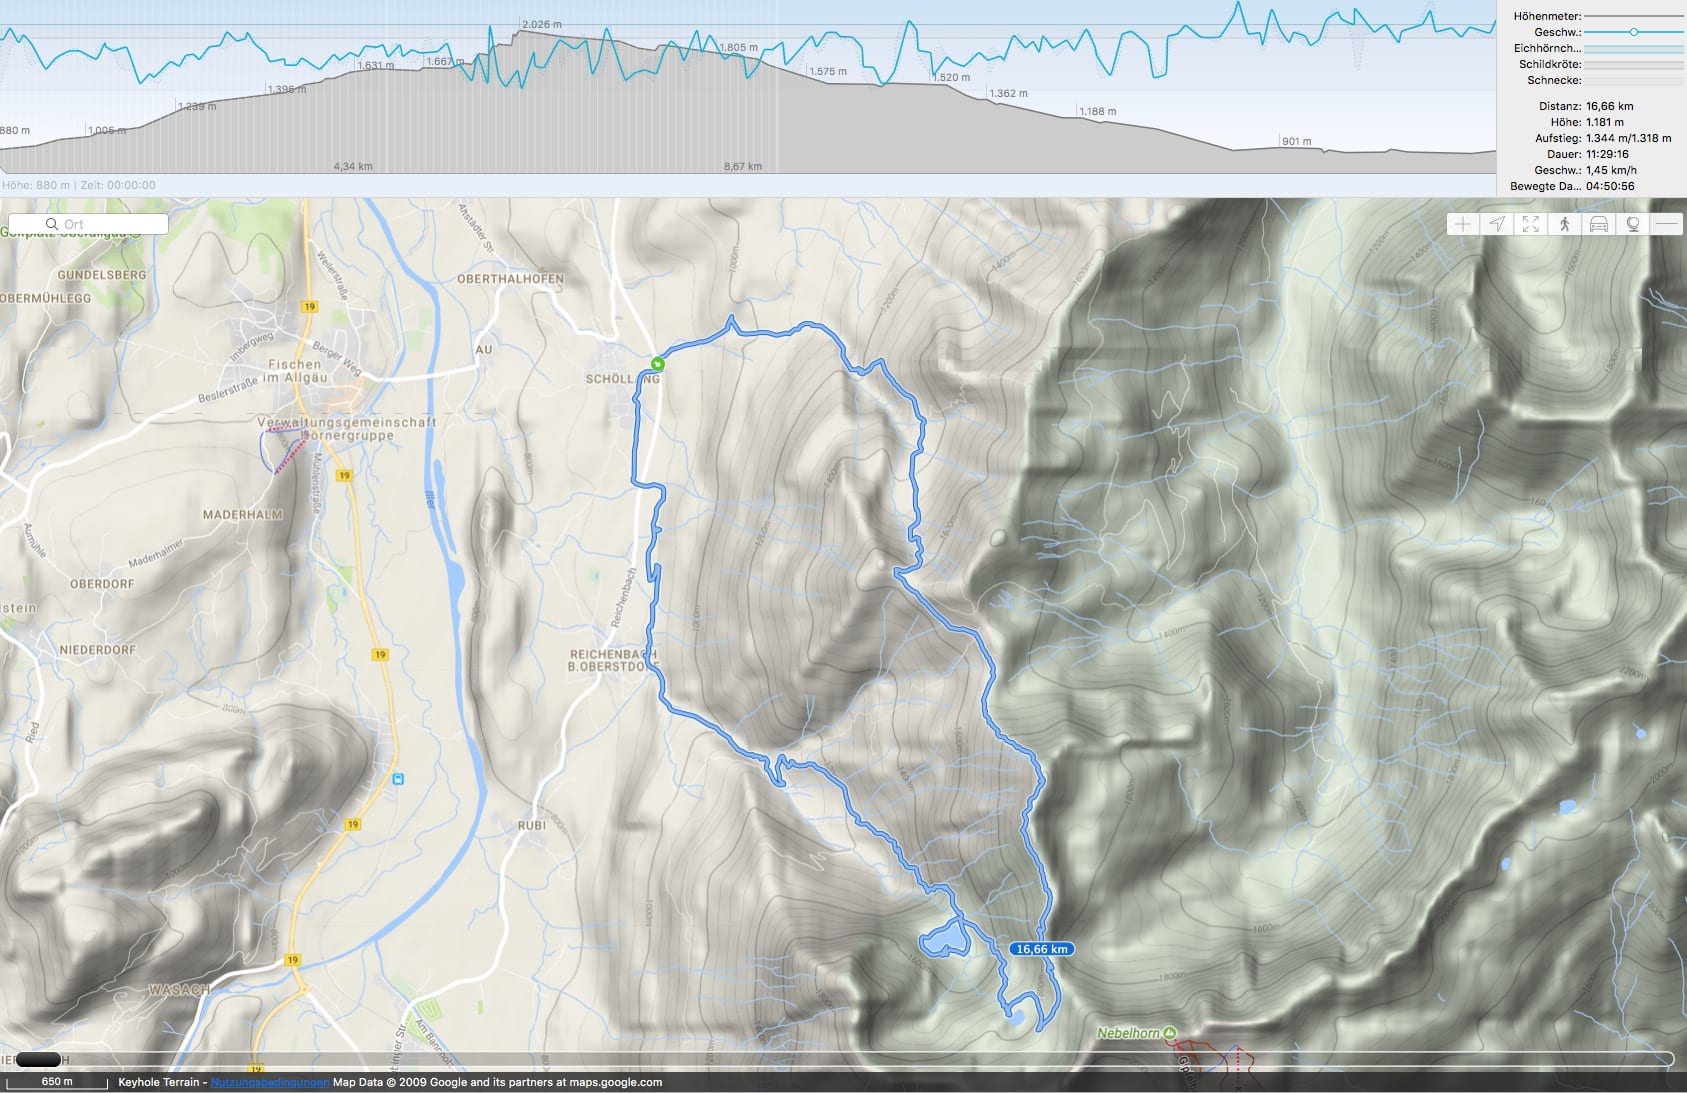This screenshot has height=1093, width=1687.
Task: Click the 2.026 m peak elevation label
Action: point(541,24)
